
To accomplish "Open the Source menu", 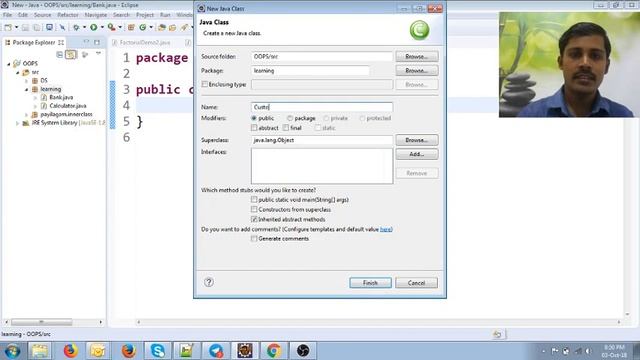I will tap(42, 15).
